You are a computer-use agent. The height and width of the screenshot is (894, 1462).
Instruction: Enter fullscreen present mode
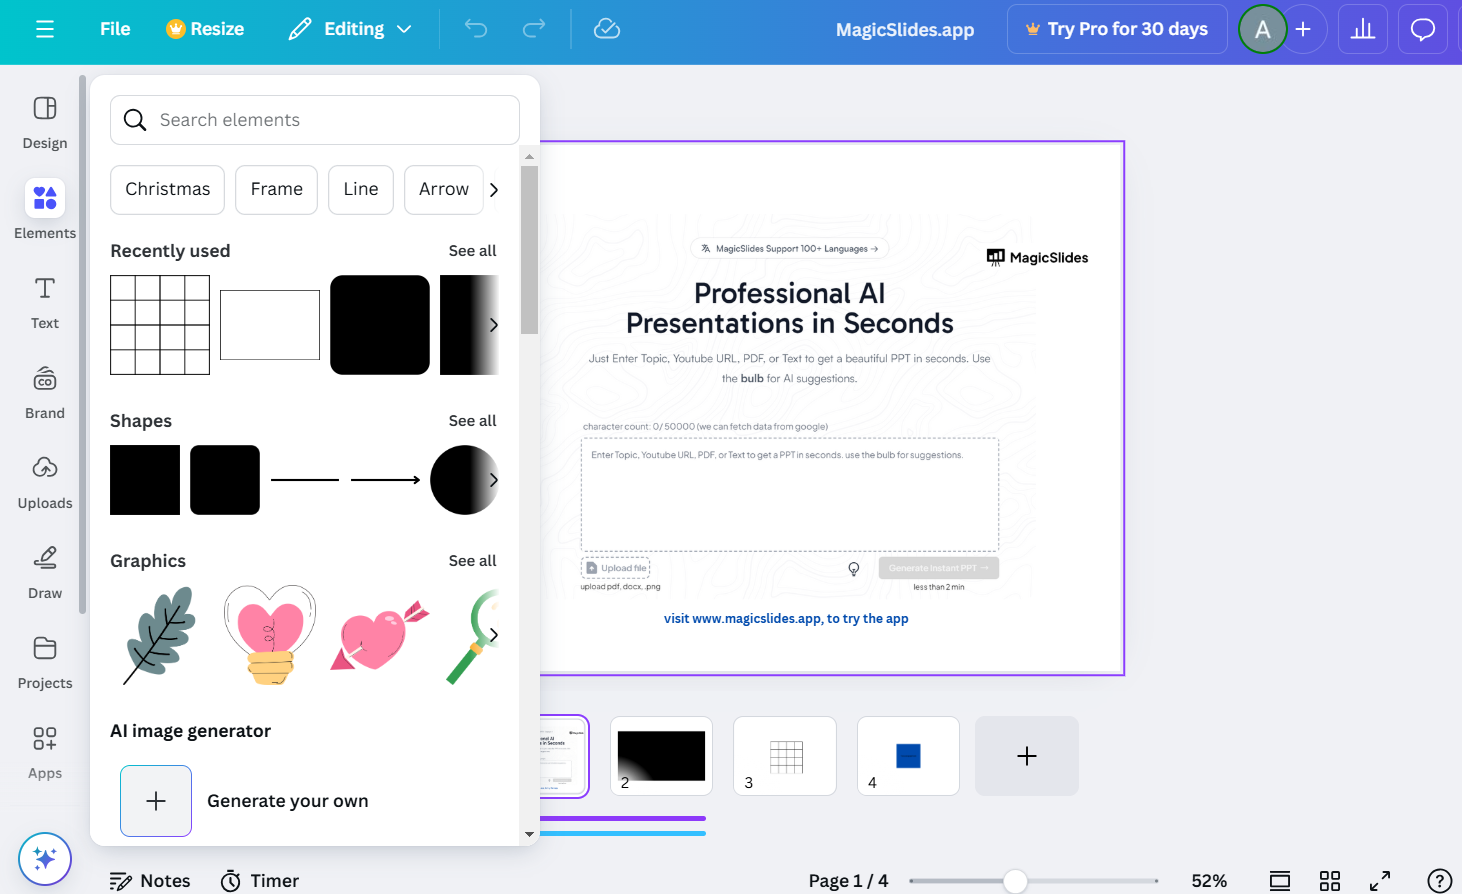click(1380, 881)
